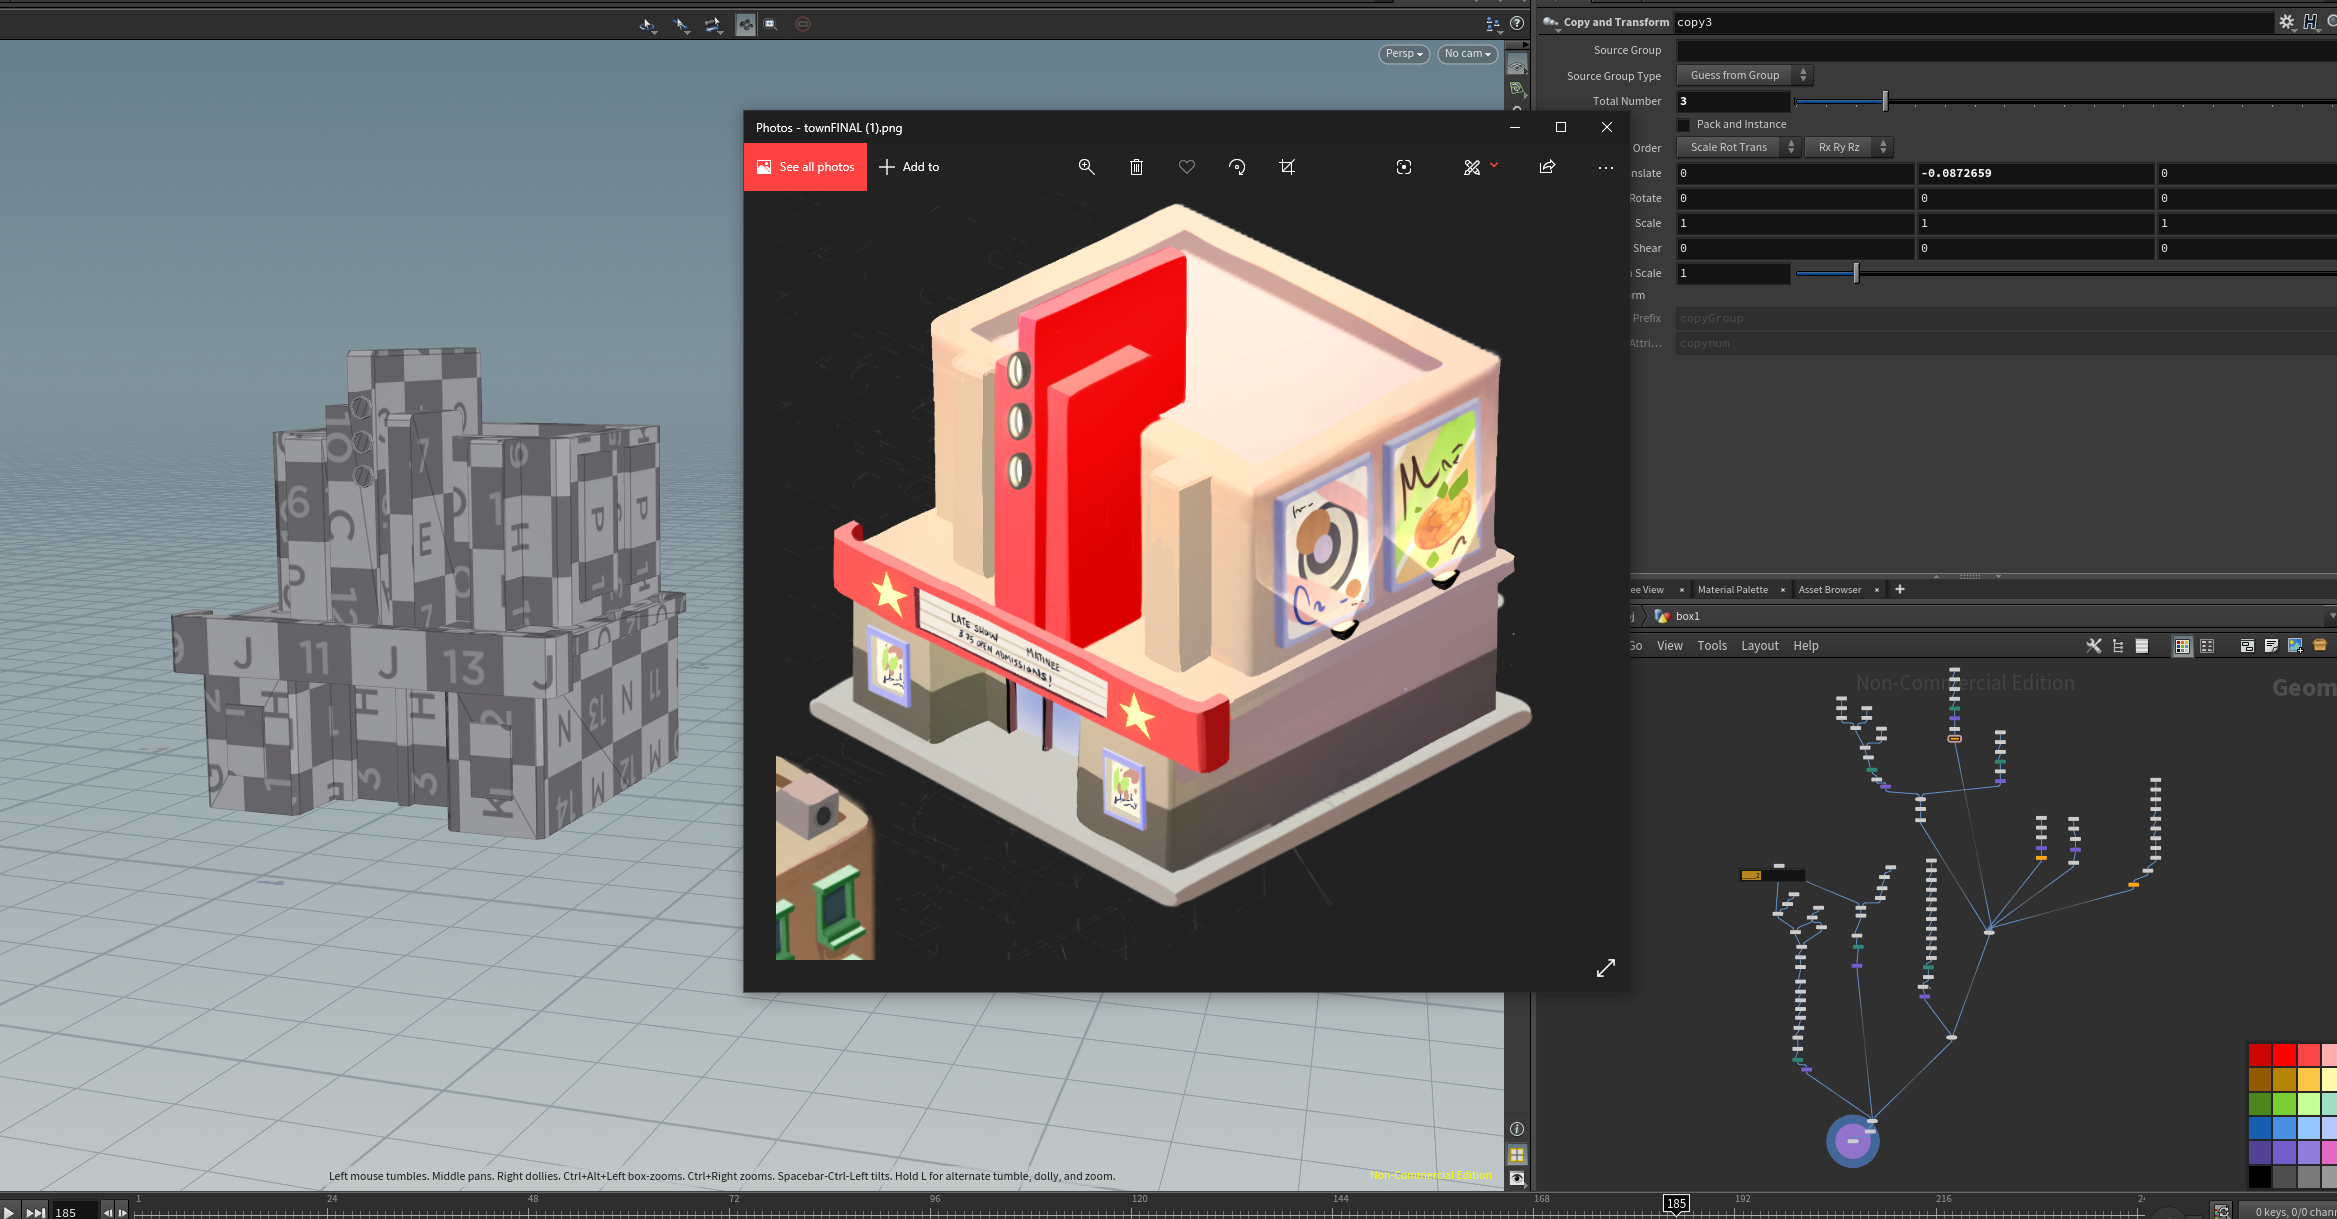This screenshot has width=2337, height=1219.
Task: Click Add to for the photo
Action: click(x=909, y=167)
